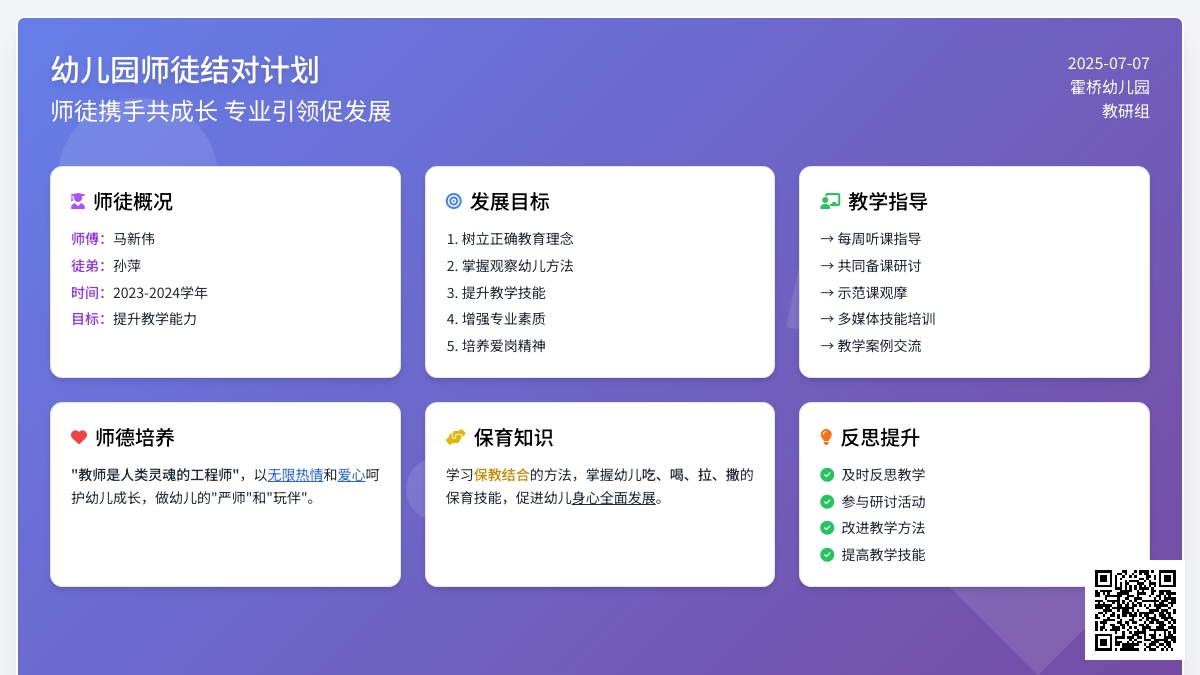Image resolution: width=1200 pixels, height=675 pixels.
Task: Click the 师傅: label
Action: [88, 239]
